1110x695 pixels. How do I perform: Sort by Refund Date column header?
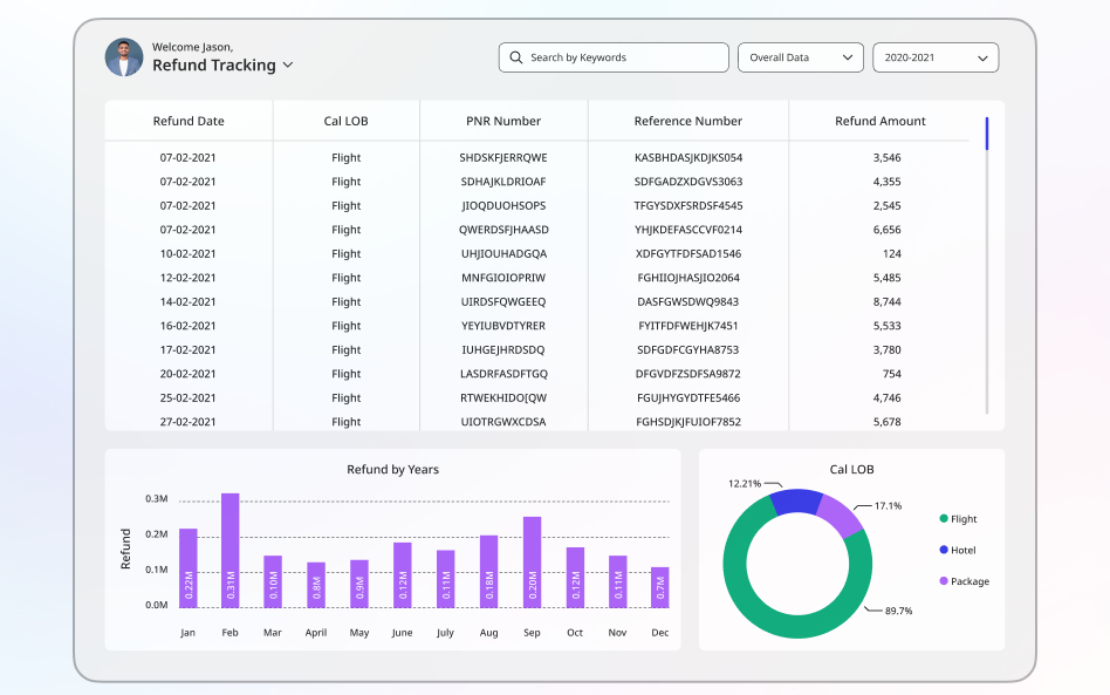pos(188,121)
